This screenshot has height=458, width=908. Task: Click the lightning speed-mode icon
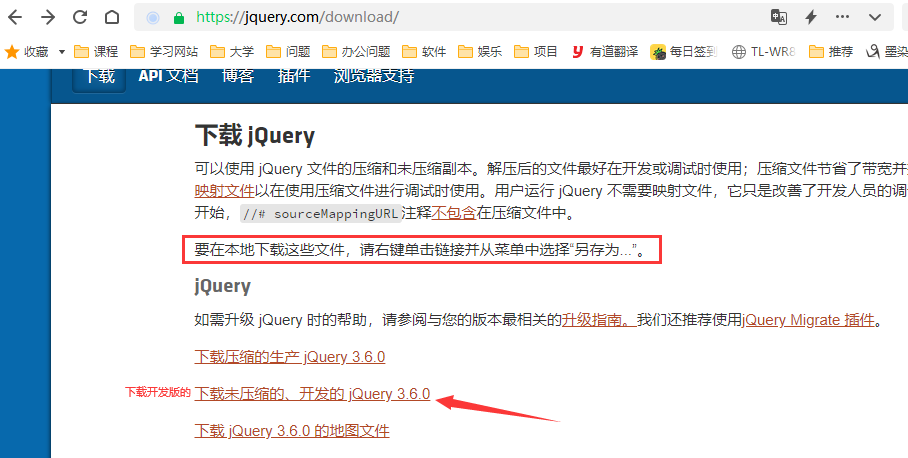(811, 17)
